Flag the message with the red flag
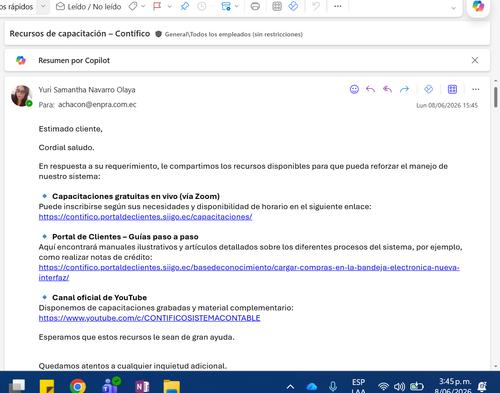 coord(157,6)
